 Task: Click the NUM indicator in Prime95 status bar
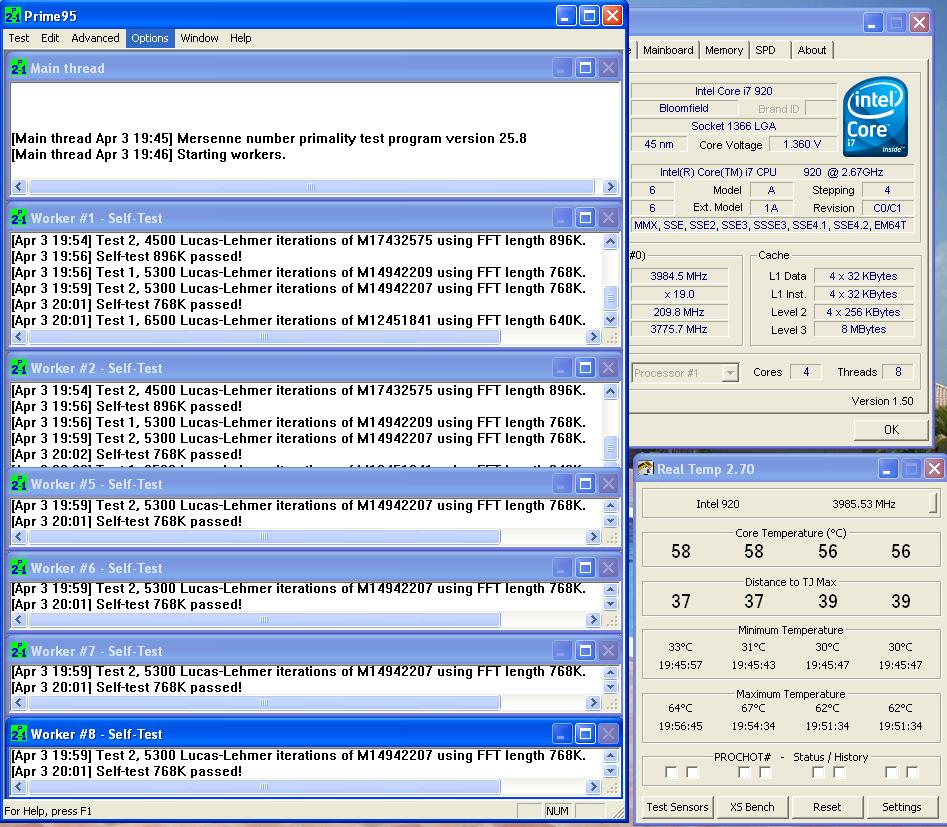[557, 811]
